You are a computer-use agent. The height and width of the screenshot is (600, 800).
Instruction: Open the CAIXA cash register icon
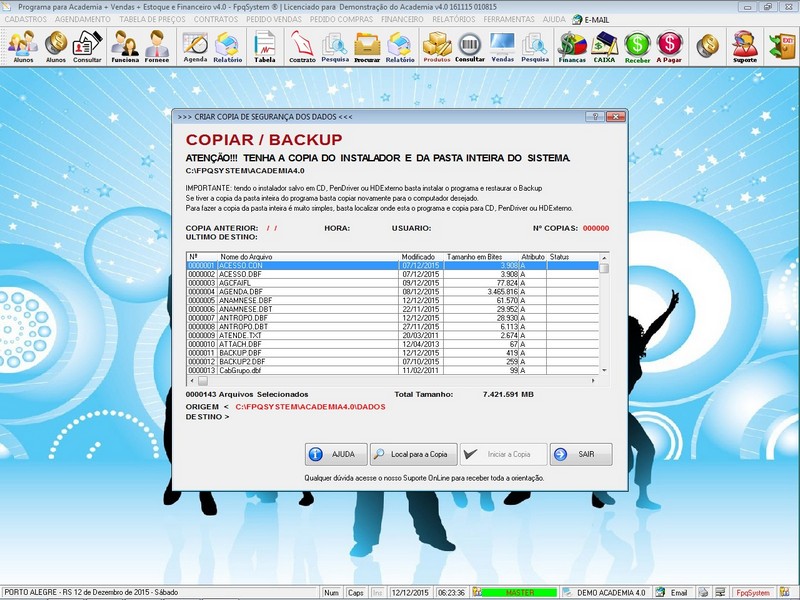pyautogui.click(x=605, y=46)
